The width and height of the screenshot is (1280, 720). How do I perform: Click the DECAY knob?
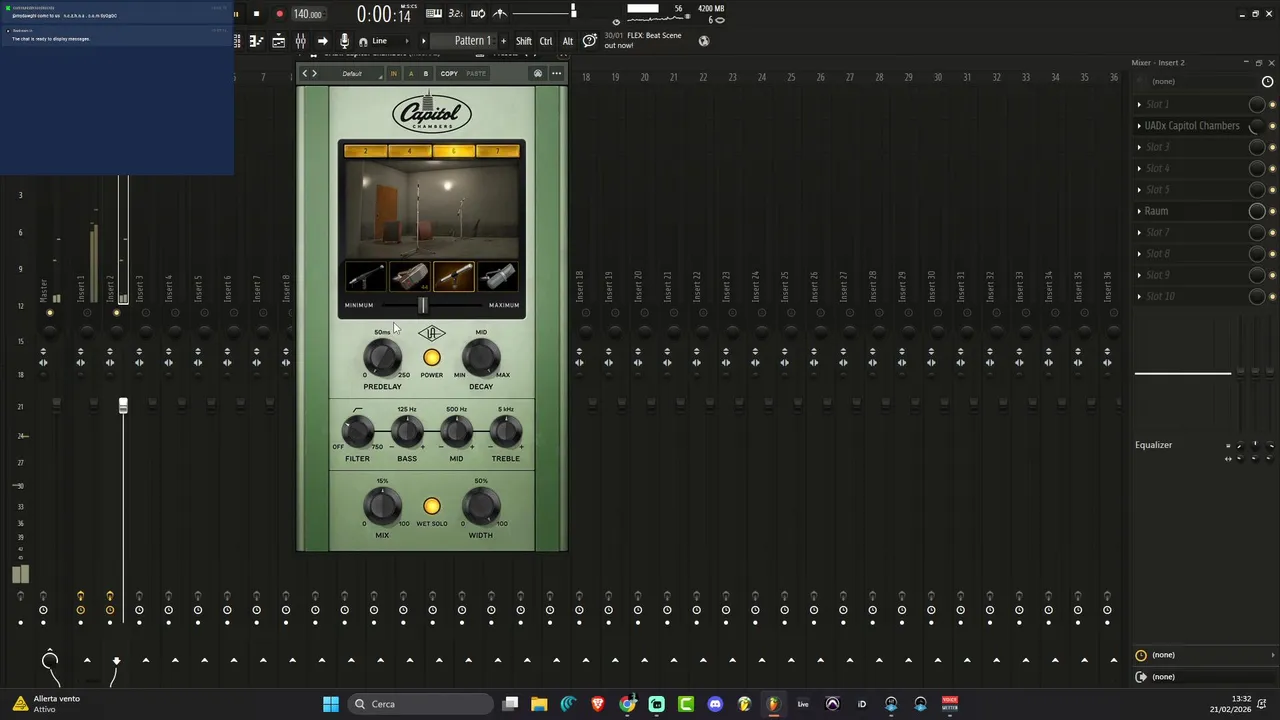pos(481,357)
